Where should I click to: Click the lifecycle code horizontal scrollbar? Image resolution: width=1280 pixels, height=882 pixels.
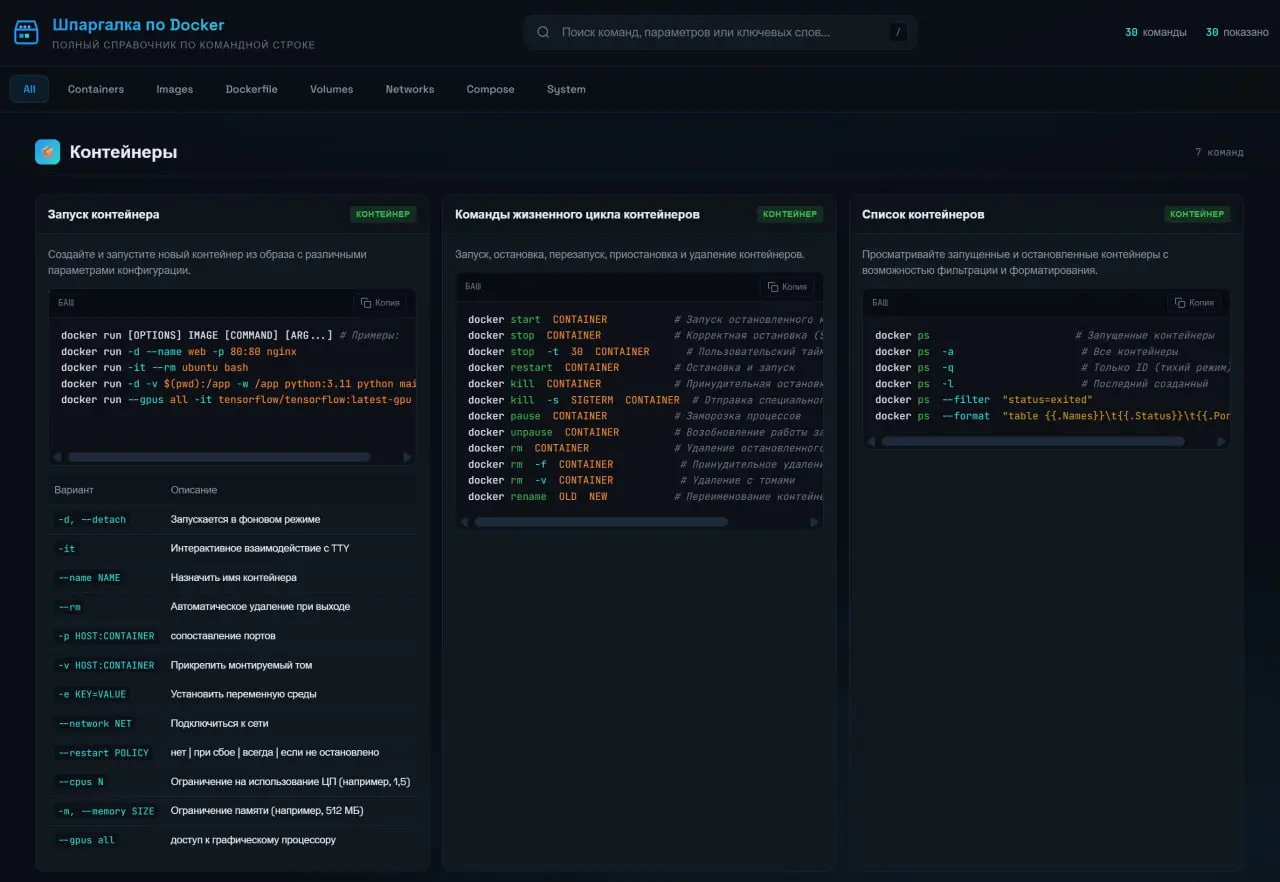tap(601, 522)
